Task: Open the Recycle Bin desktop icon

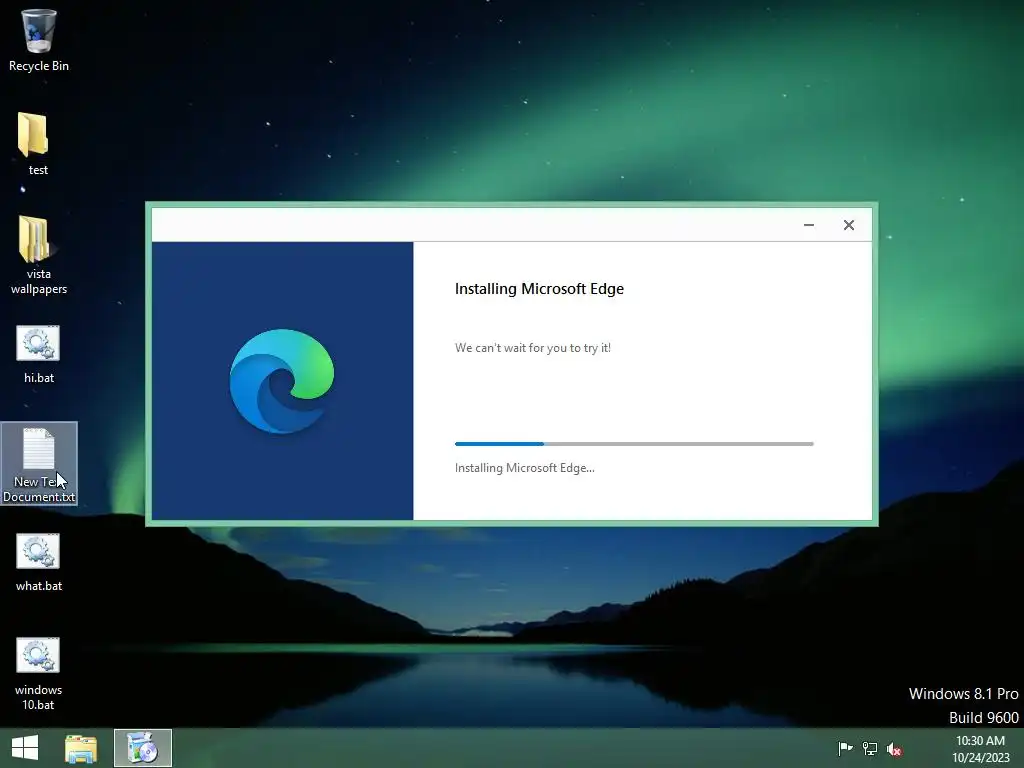Action: [39, 40]
